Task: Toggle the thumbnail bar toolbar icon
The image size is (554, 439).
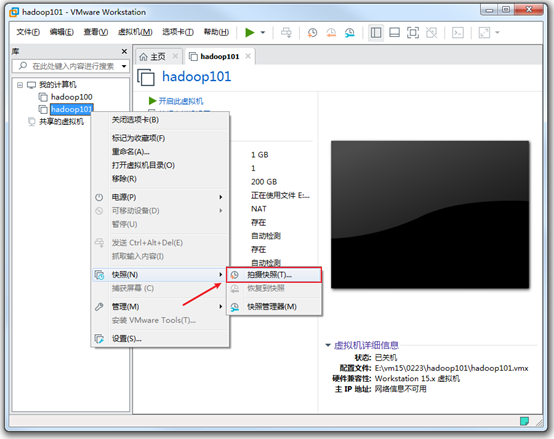Action: (x=394, y=32)
